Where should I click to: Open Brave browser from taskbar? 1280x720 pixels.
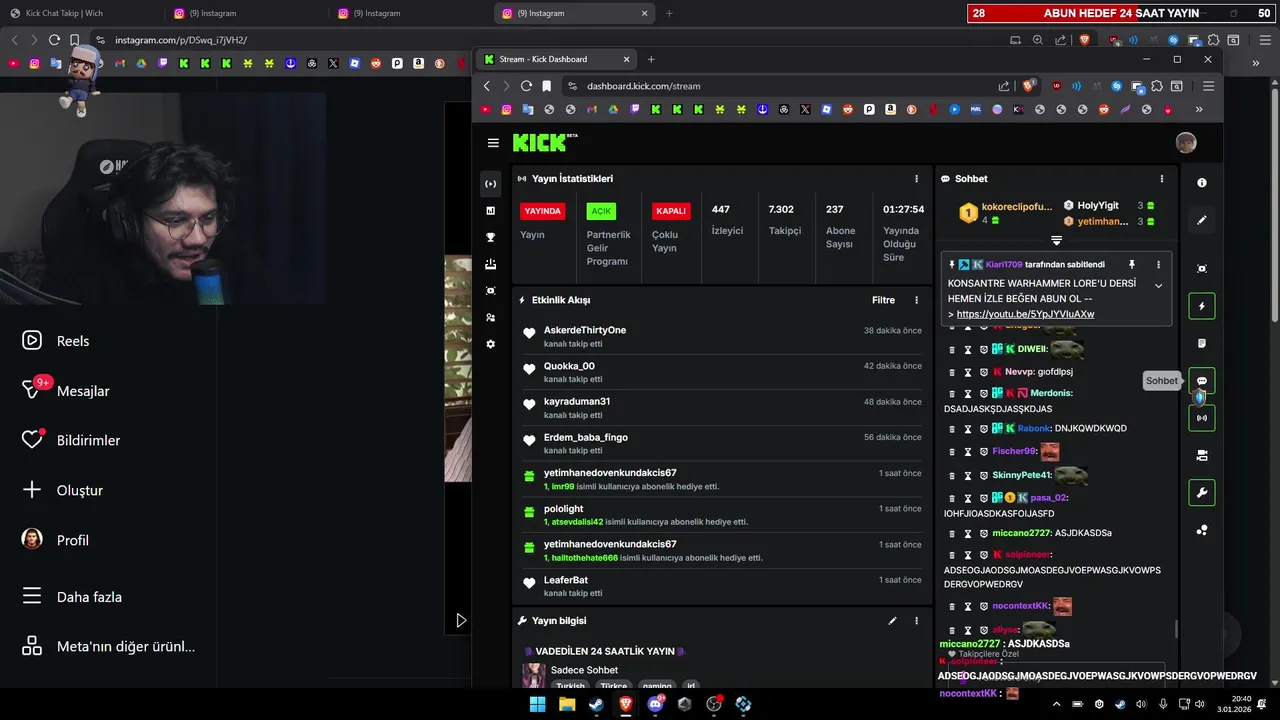[626, 704]
